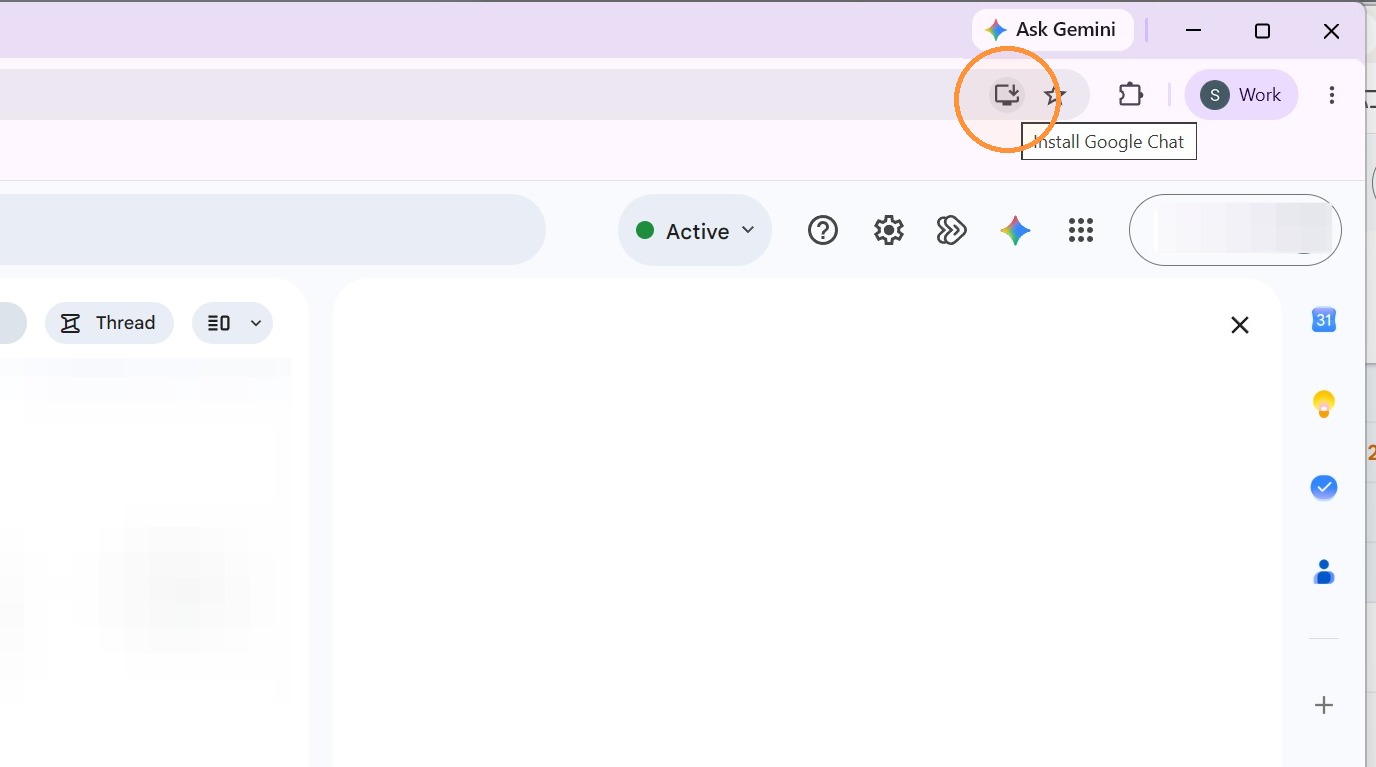Image resolution: width=1376 pixels, height=767 pixels.
Task: Open the browser Extensions puzzle icon
Action: (x=1130, y=95)
